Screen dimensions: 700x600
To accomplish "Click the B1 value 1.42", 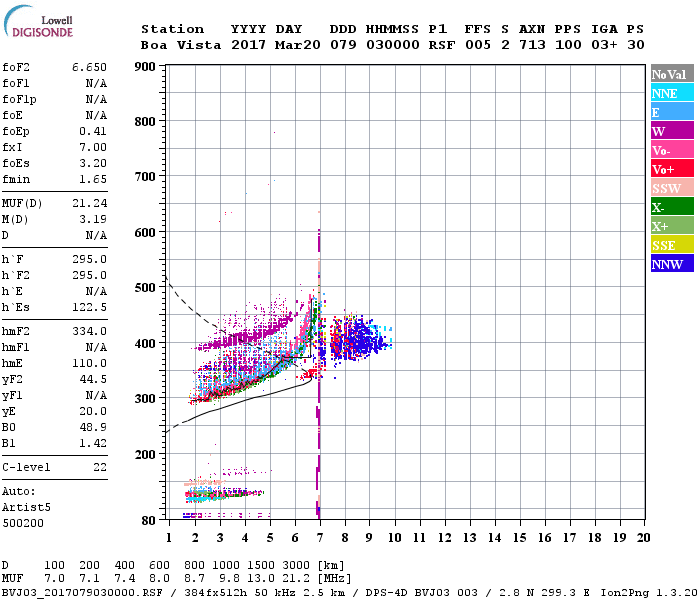I will [93, 444].
